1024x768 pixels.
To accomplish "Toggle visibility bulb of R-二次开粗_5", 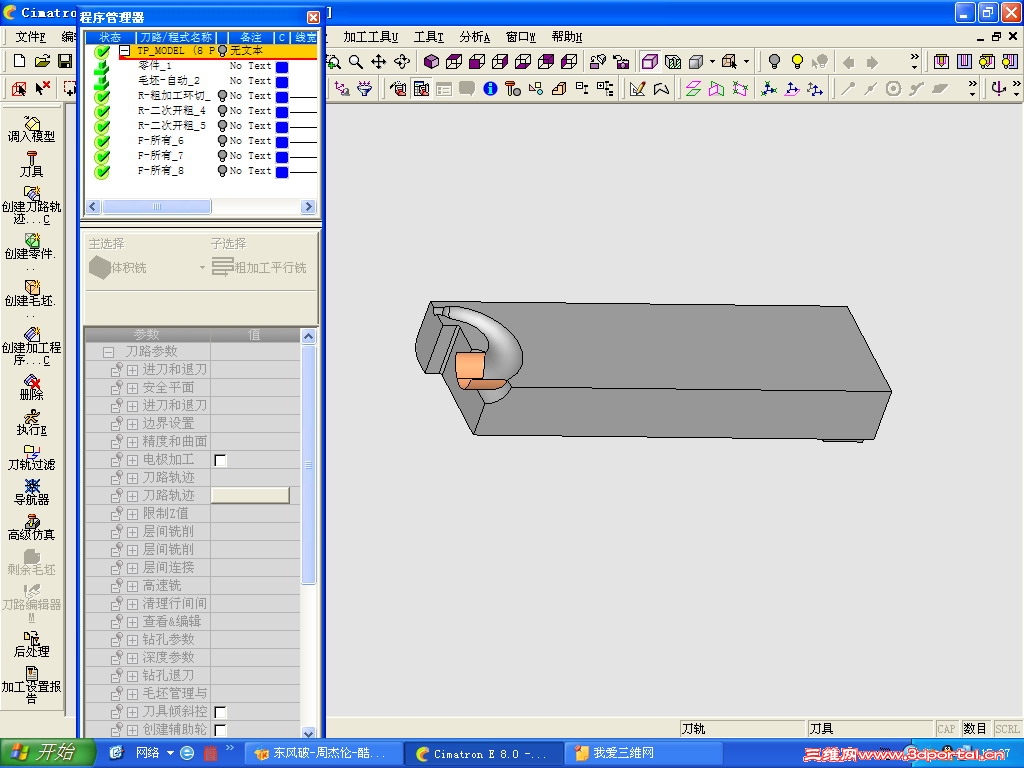I will coord(222,126).
